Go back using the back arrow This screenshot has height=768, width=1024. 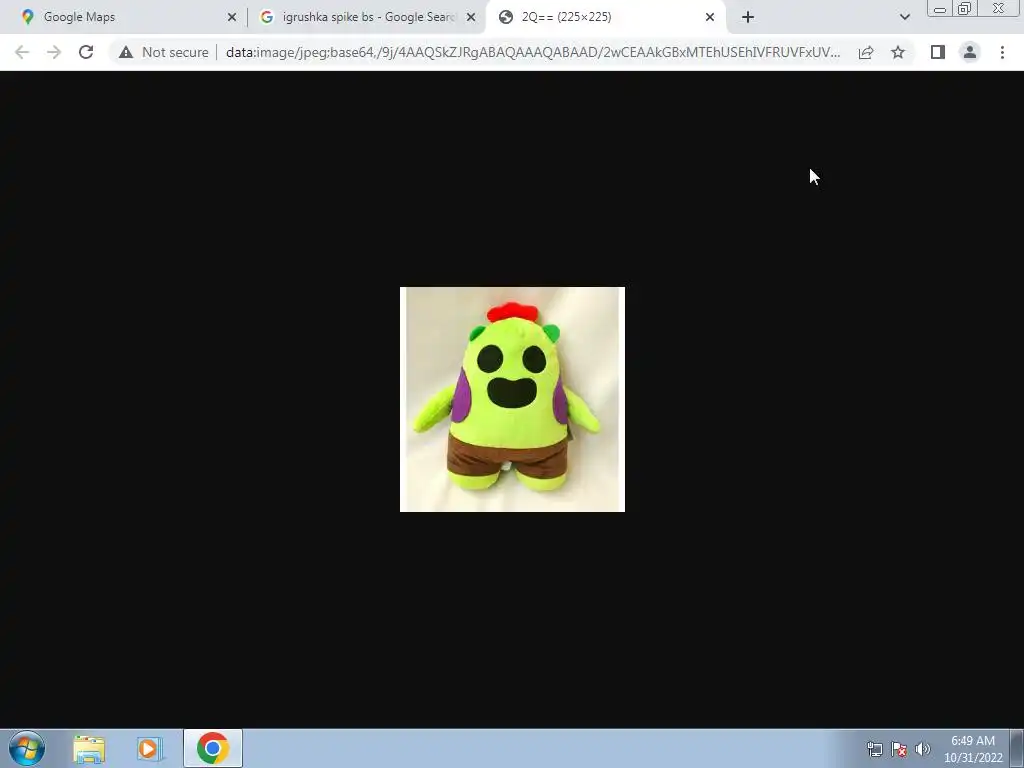point(22,52)
